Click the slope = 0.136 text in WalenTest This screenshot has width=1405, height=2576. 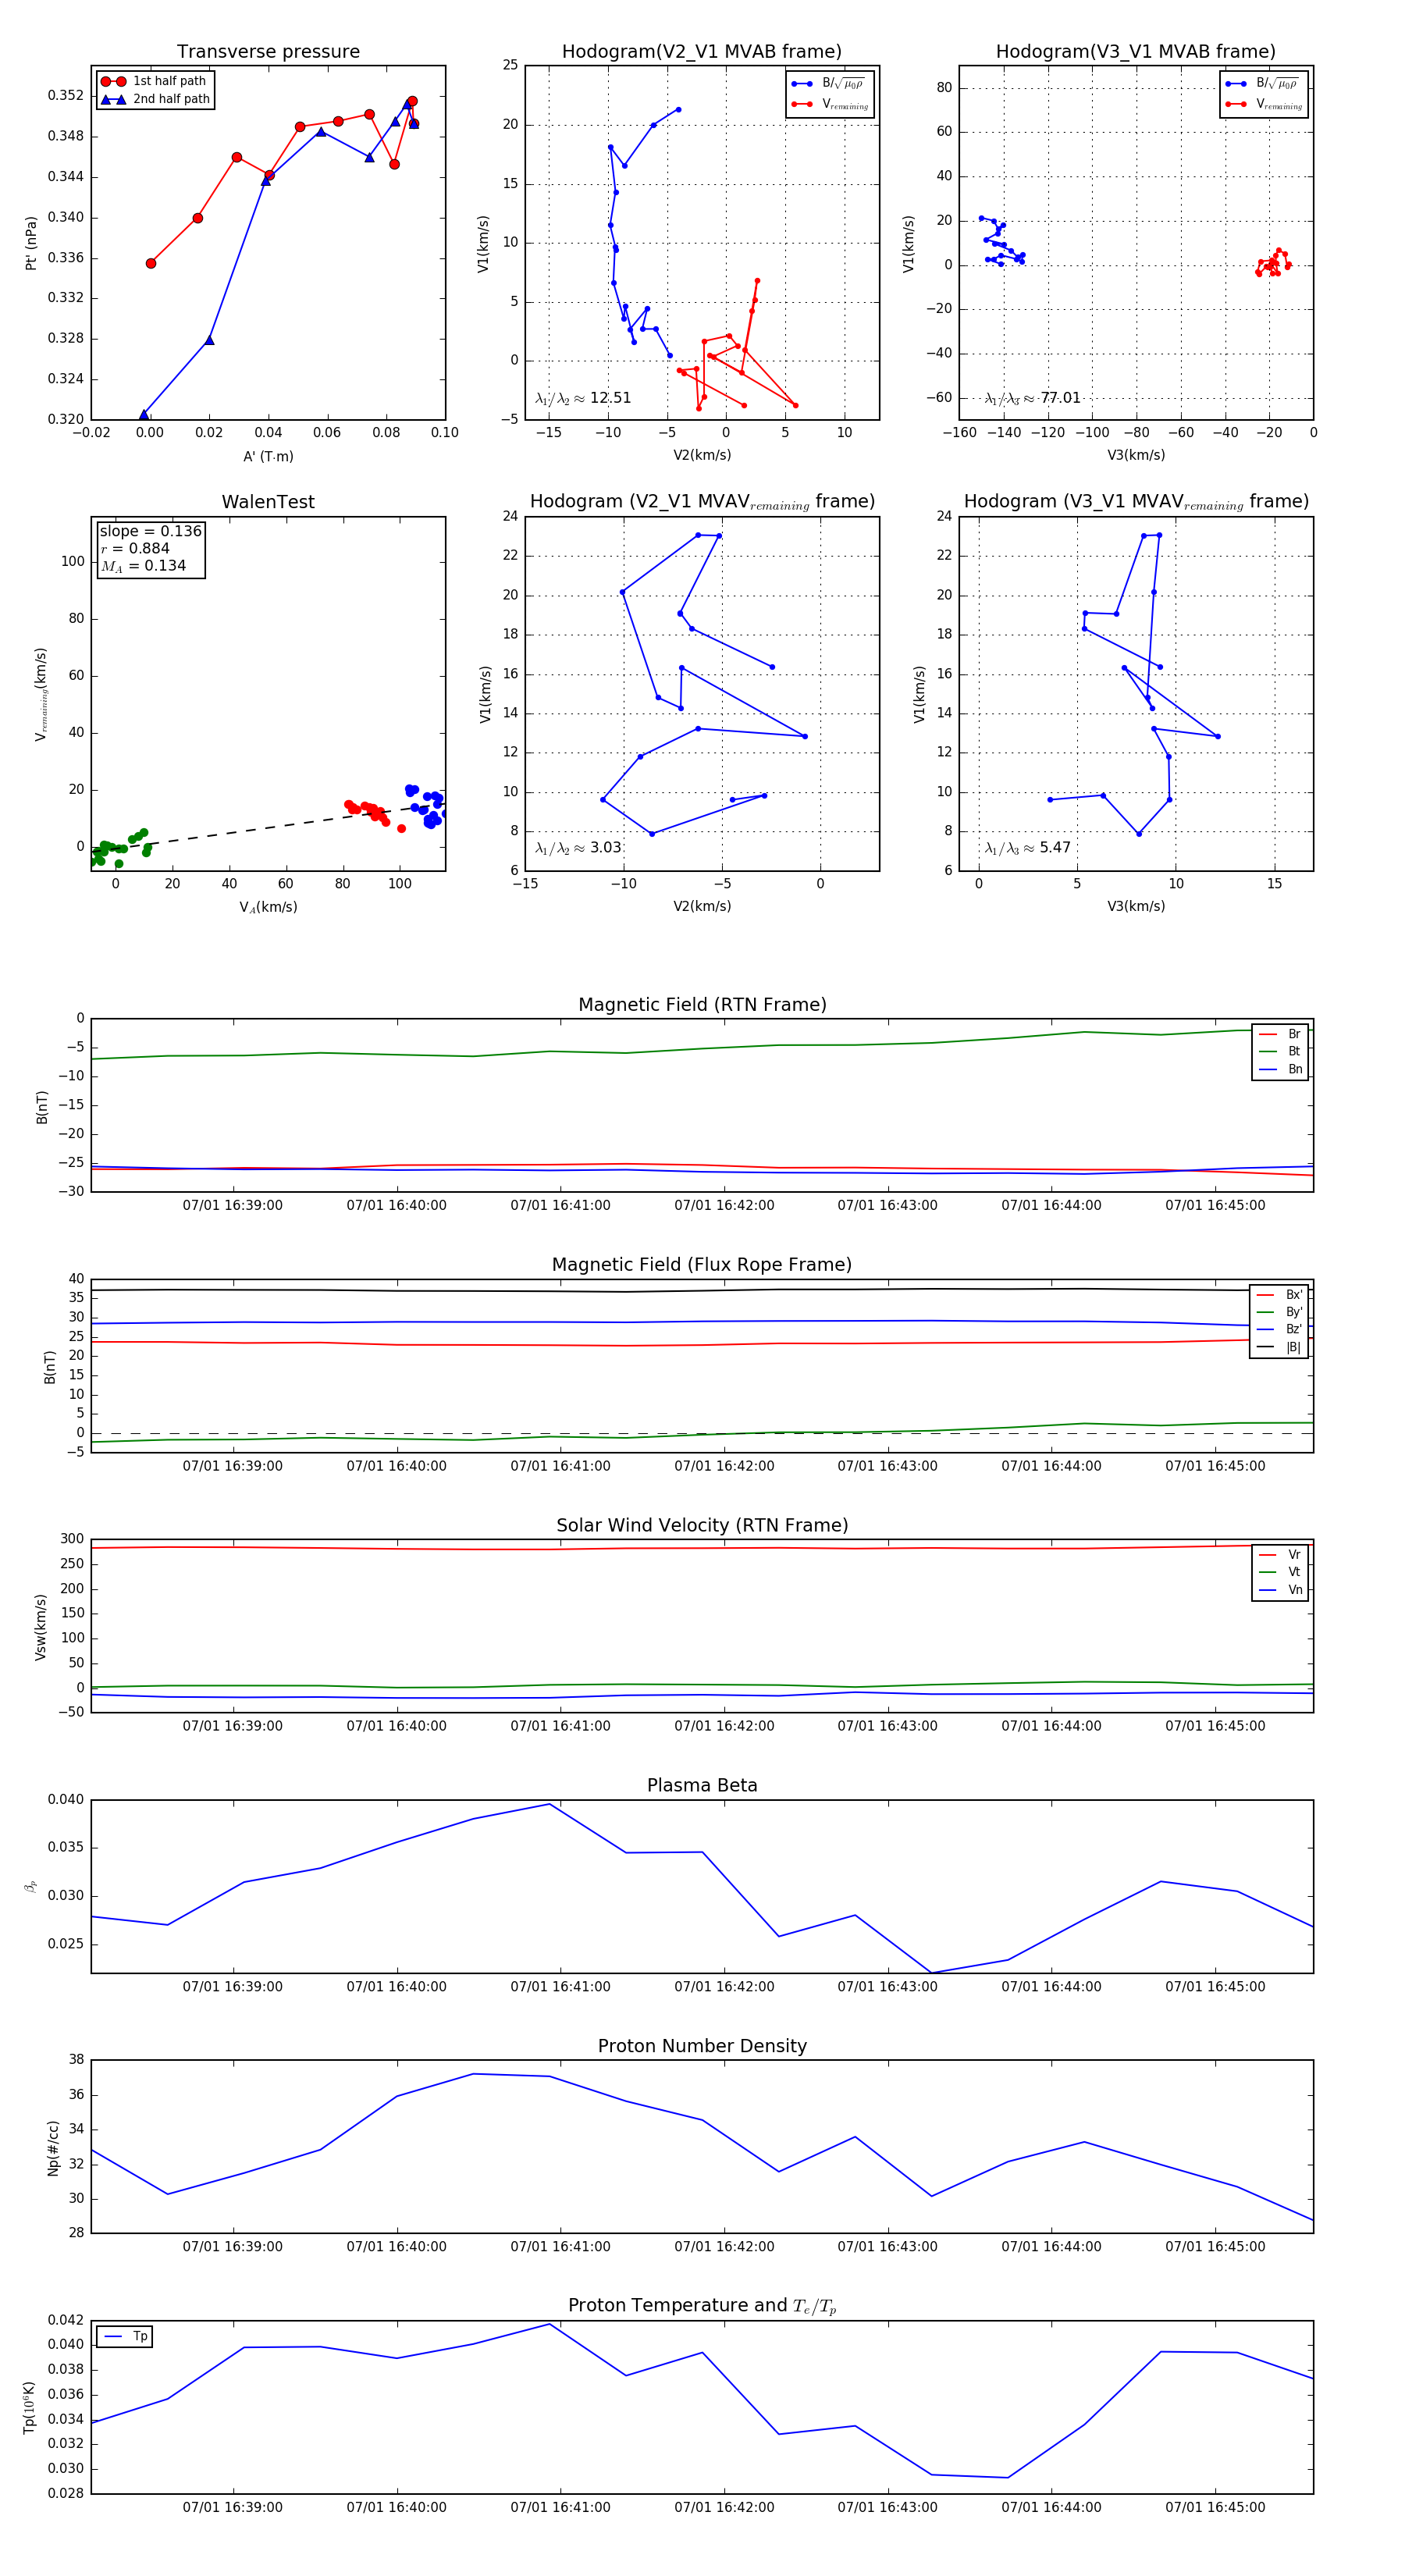pyautogui.click(x=150, y=531)
